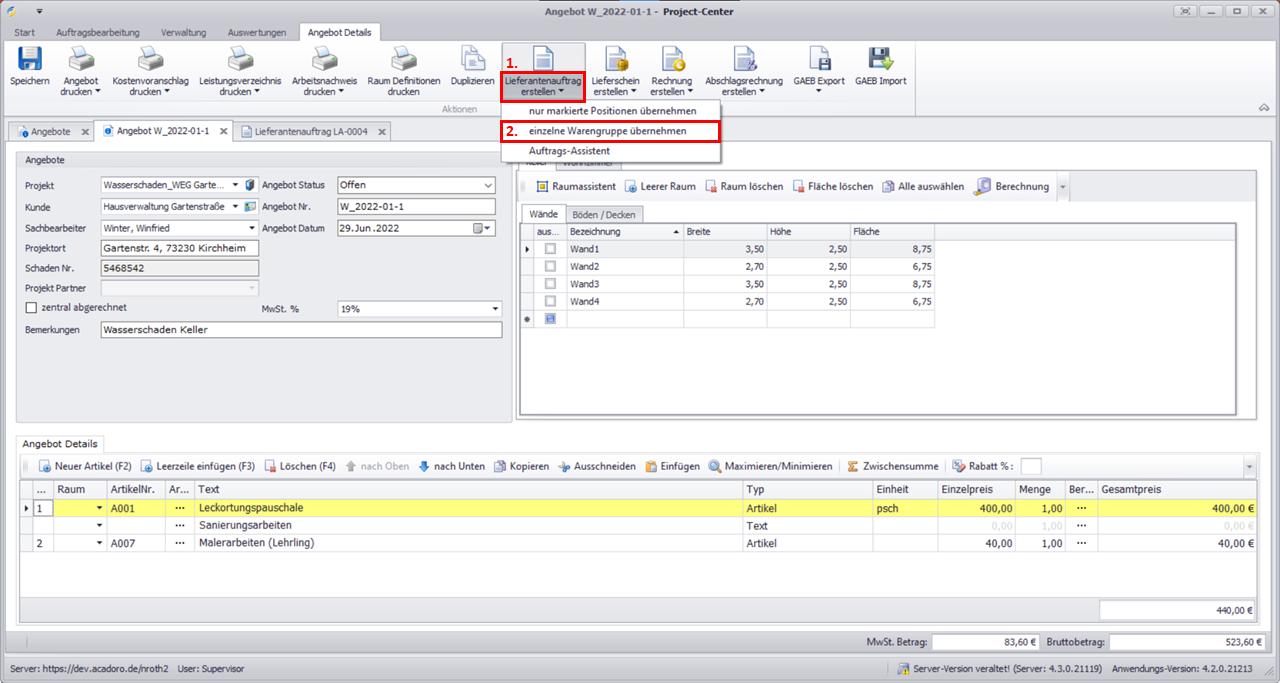Tick the checkbox for Wand1 row
Screen dimensions: 1280x683
coord(550,249)
